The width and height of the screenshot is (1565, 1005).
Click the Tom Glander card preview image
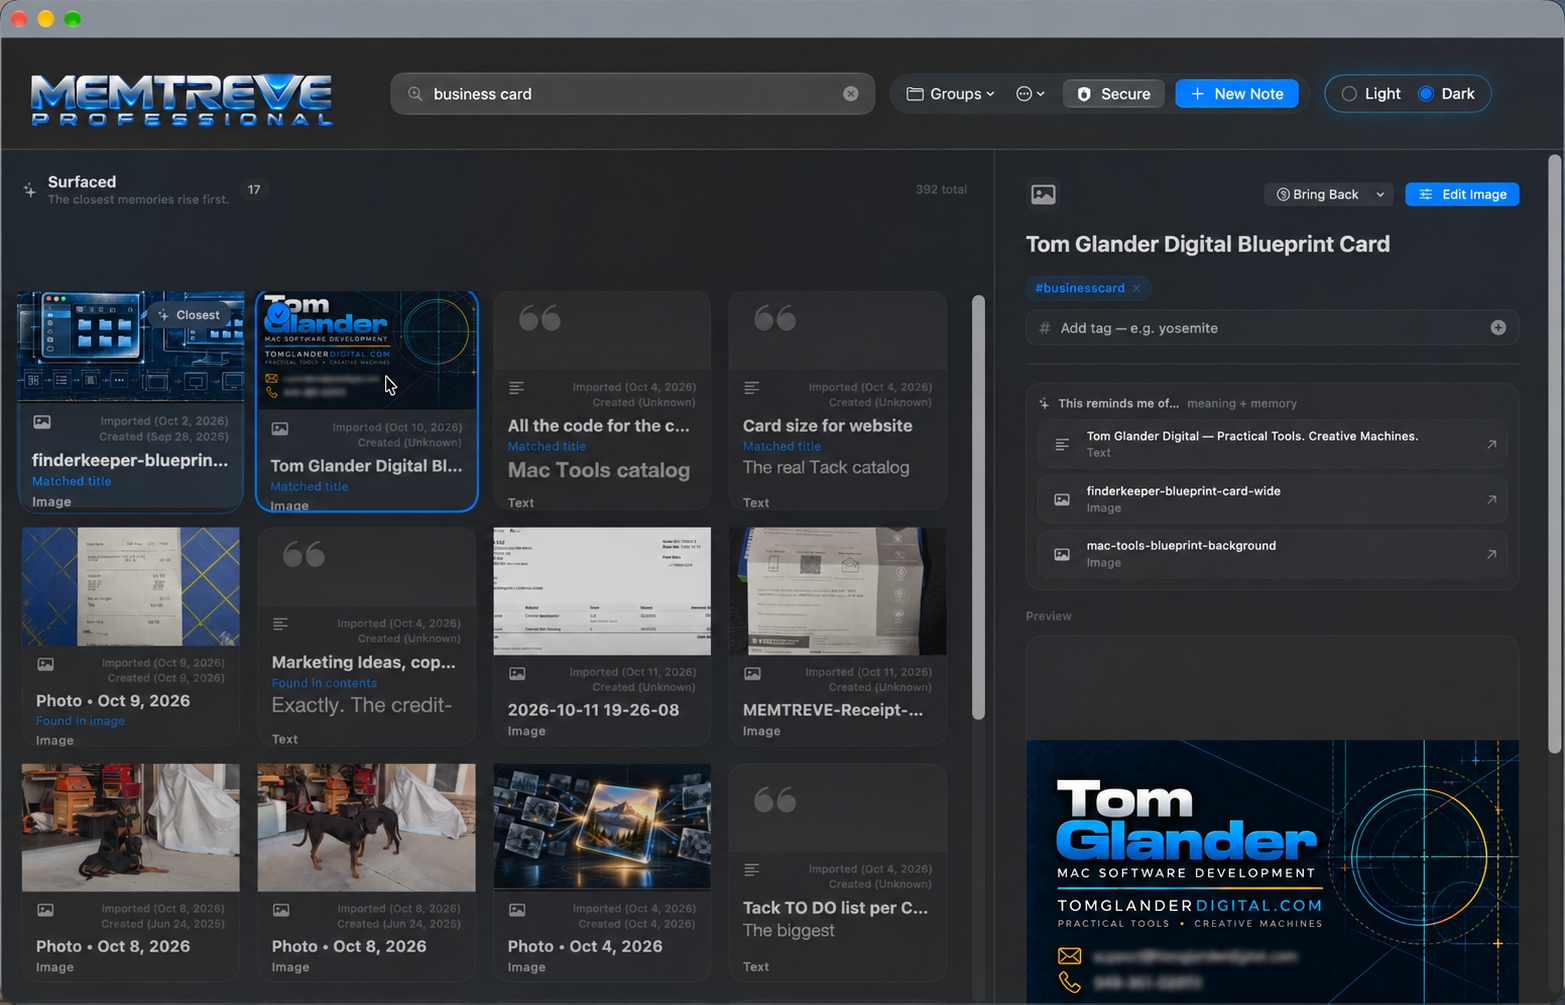click(1272, 870)
